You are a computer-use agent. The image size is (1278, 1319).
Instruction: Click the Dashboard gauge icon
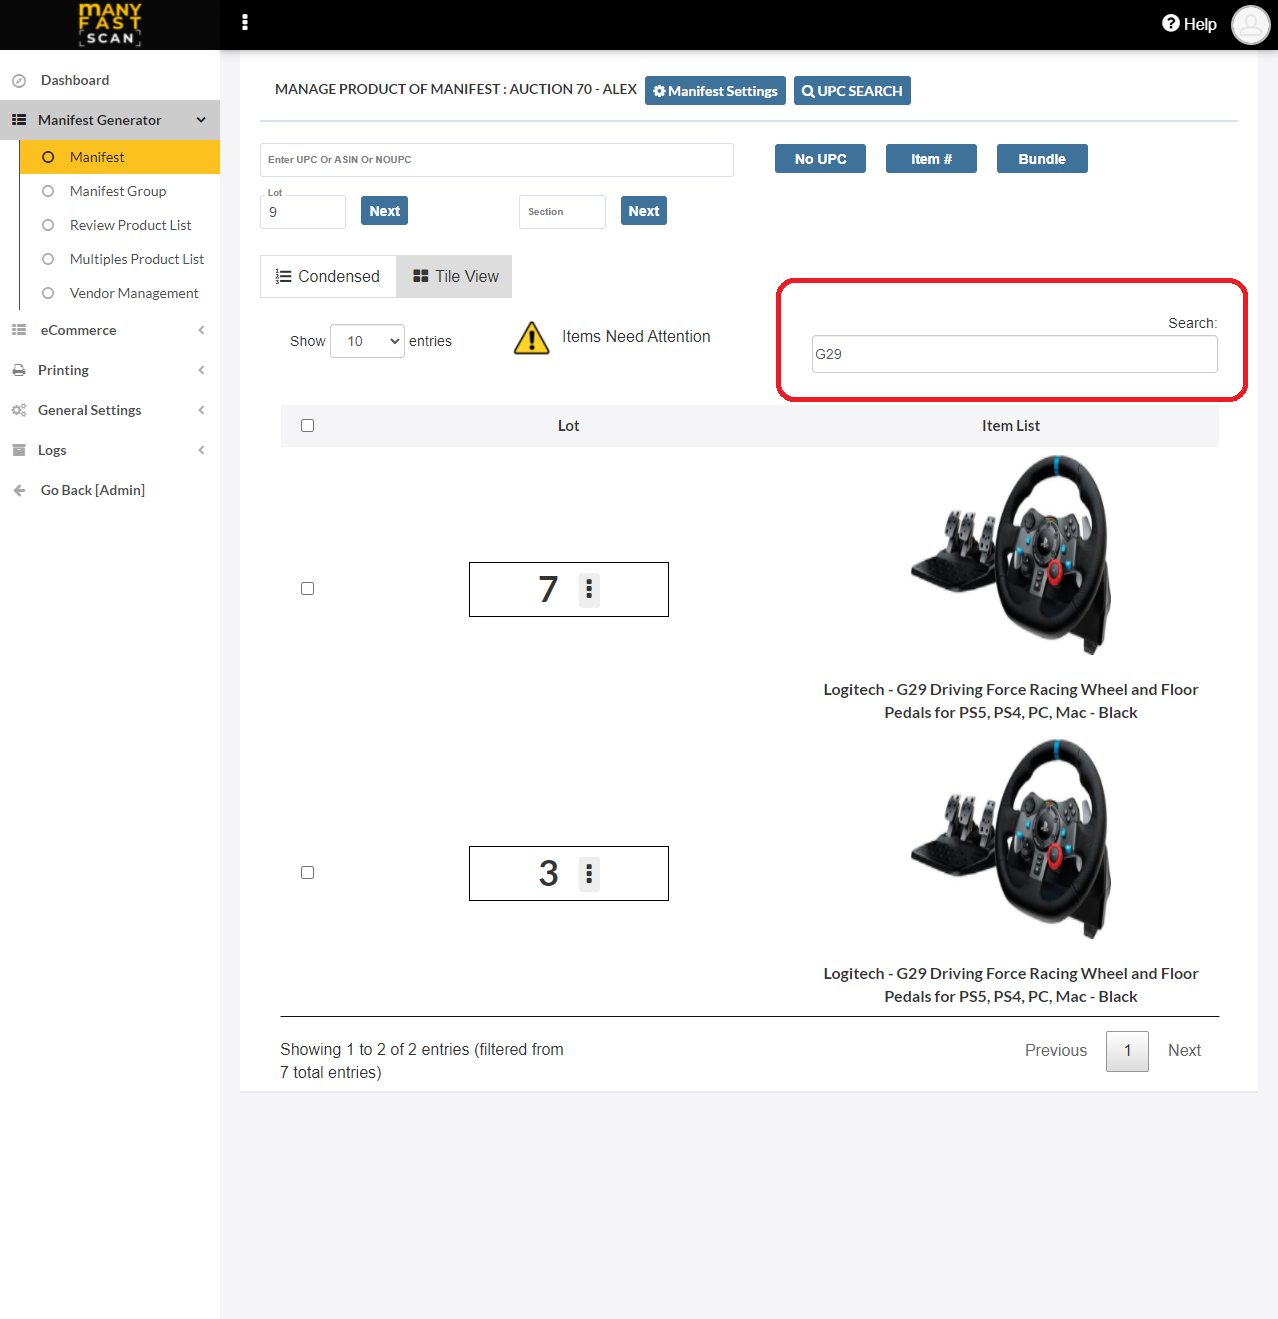[x=19, y=81]
